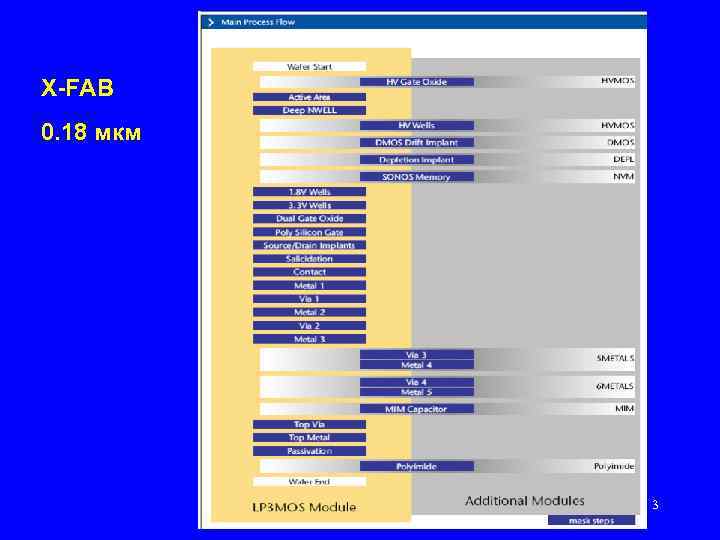Expand the Main Process Flow chevron

click(x=211, y=22)
